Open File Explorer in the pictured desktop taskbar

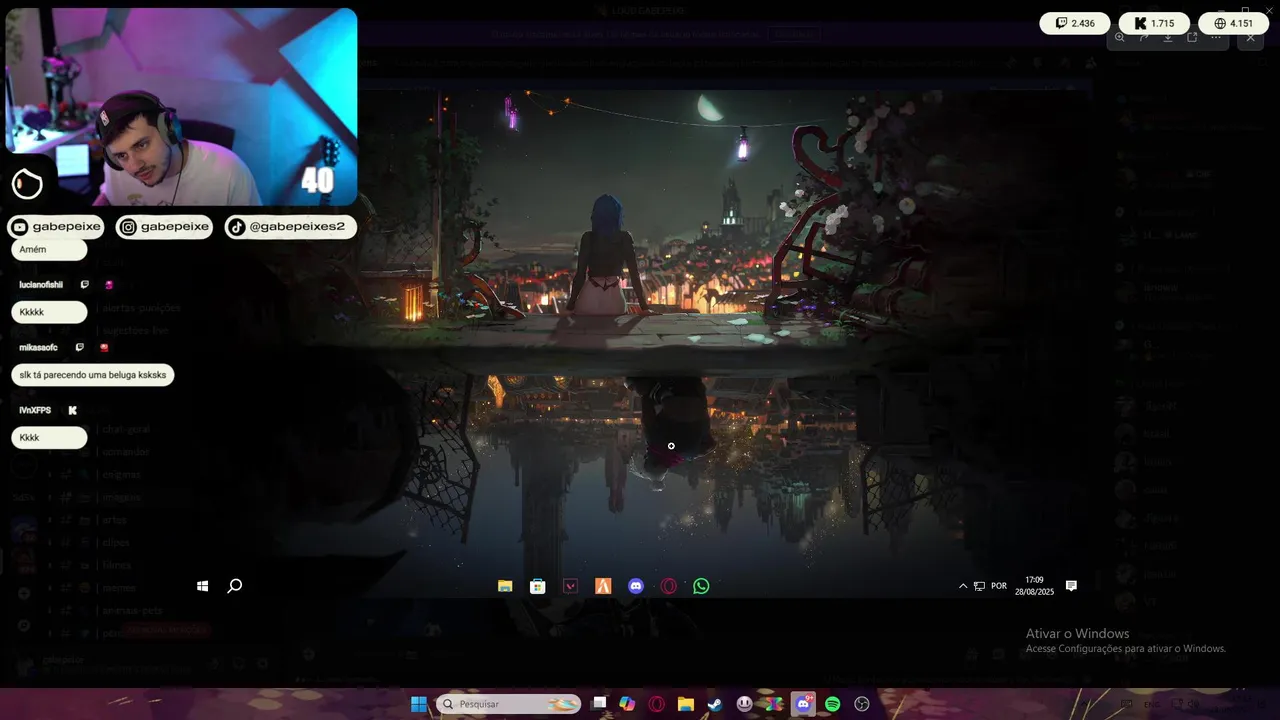(505, 586)
